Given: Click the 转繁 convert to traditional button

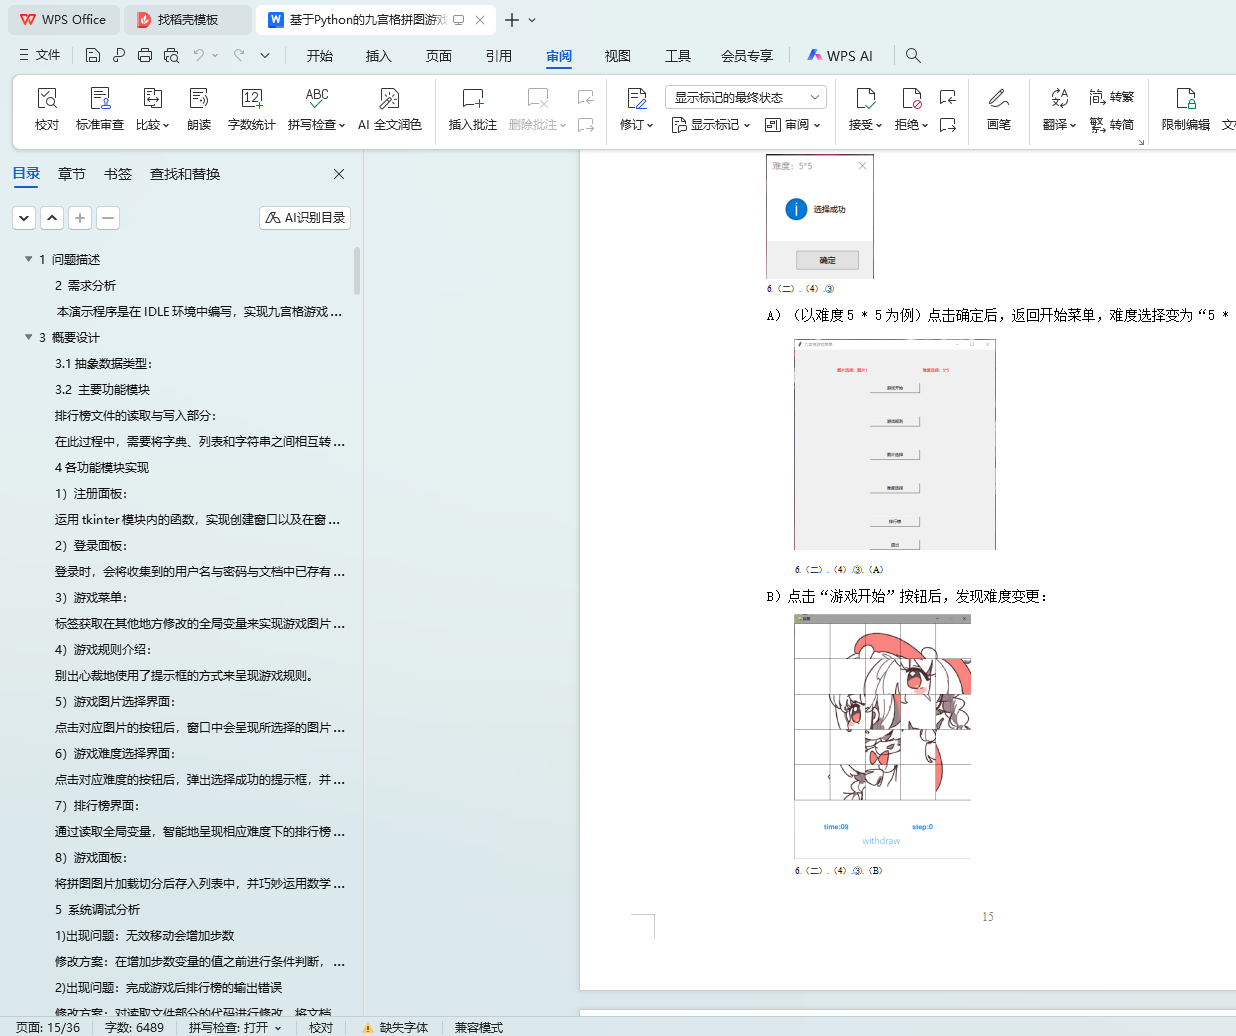Looking at the screenshot, I should tap(1112, 97).
